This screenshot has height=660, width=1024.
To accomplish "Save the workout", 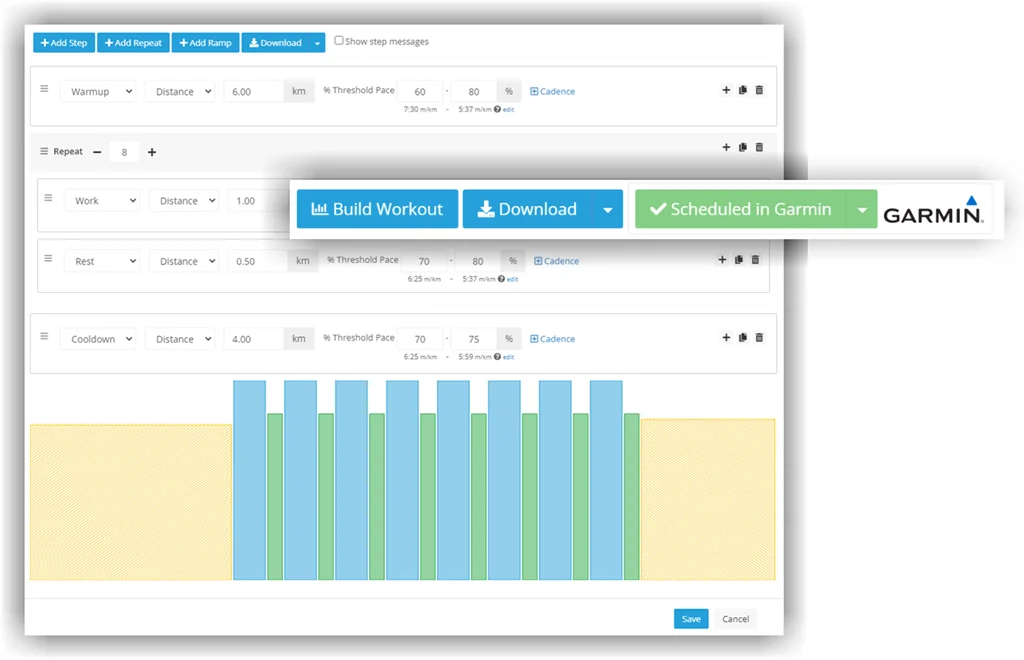I will (690, 619).
